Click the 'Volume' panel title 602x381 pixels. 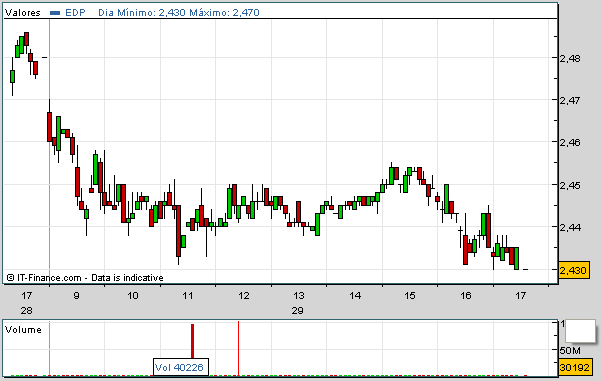click(23, 330)
